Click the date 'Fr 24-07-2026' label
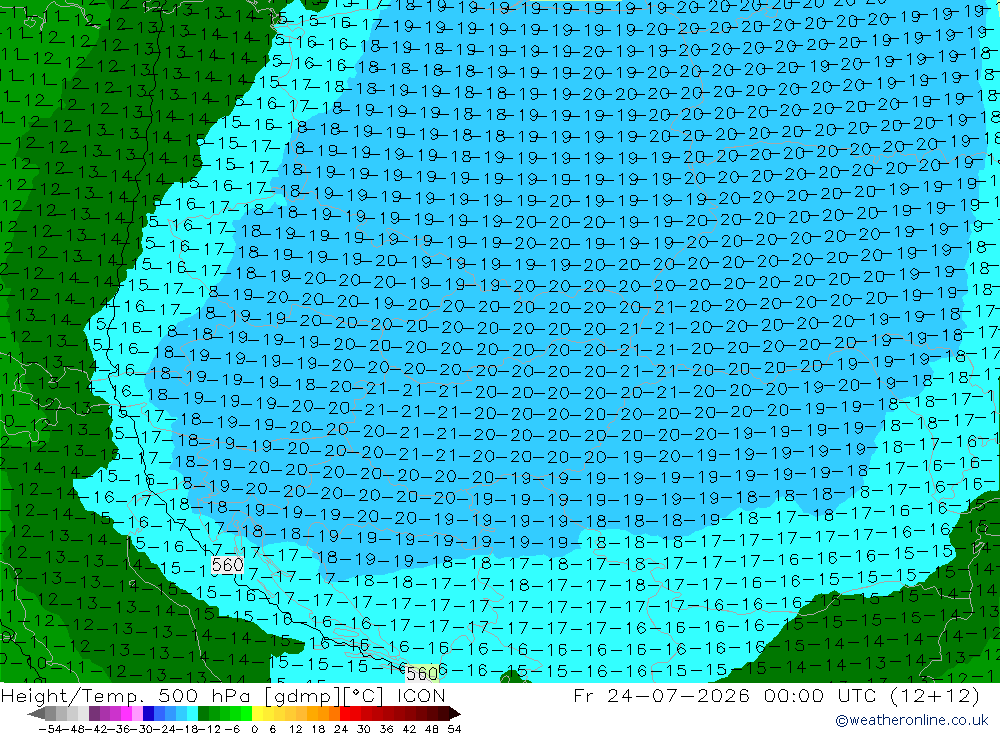The width and height of the screenshot is (1000, 733). (661, 695)
